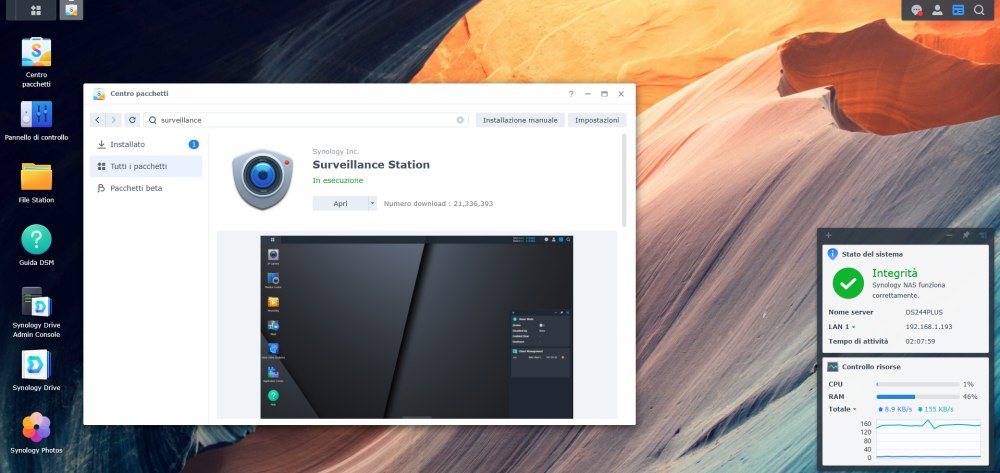Click the Centro pacchetti title bar icon
The width and height of the screenshot is (1000, 473).
pyautogui.click(x=99, y=94)
